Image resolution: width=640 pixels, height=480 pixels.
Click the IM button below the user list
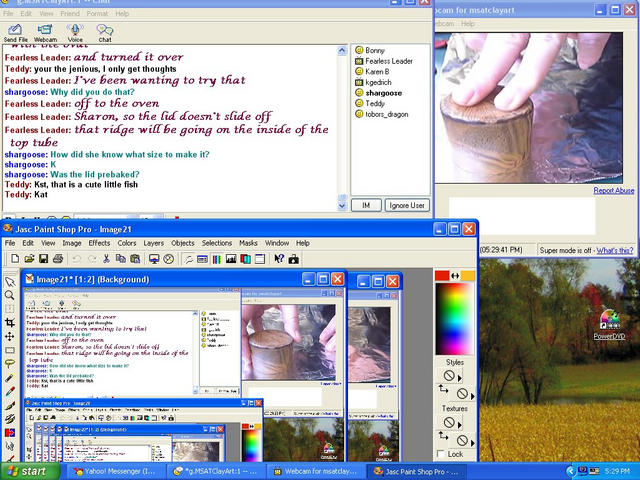366,205
